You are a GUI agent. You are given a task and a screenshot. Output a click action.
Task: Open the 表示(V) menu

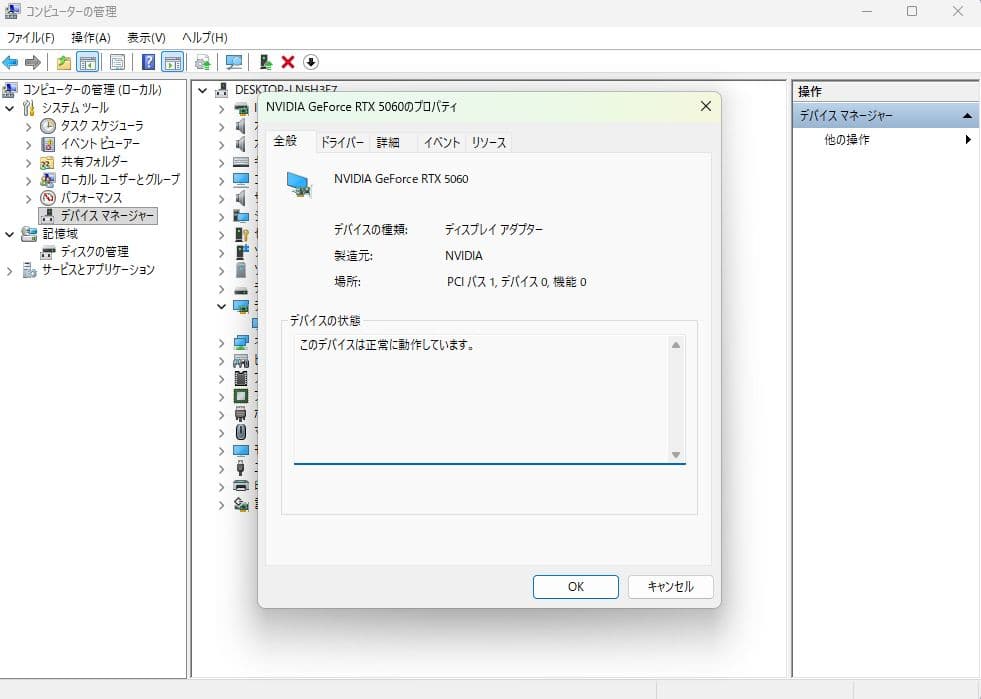coord(146,38)
